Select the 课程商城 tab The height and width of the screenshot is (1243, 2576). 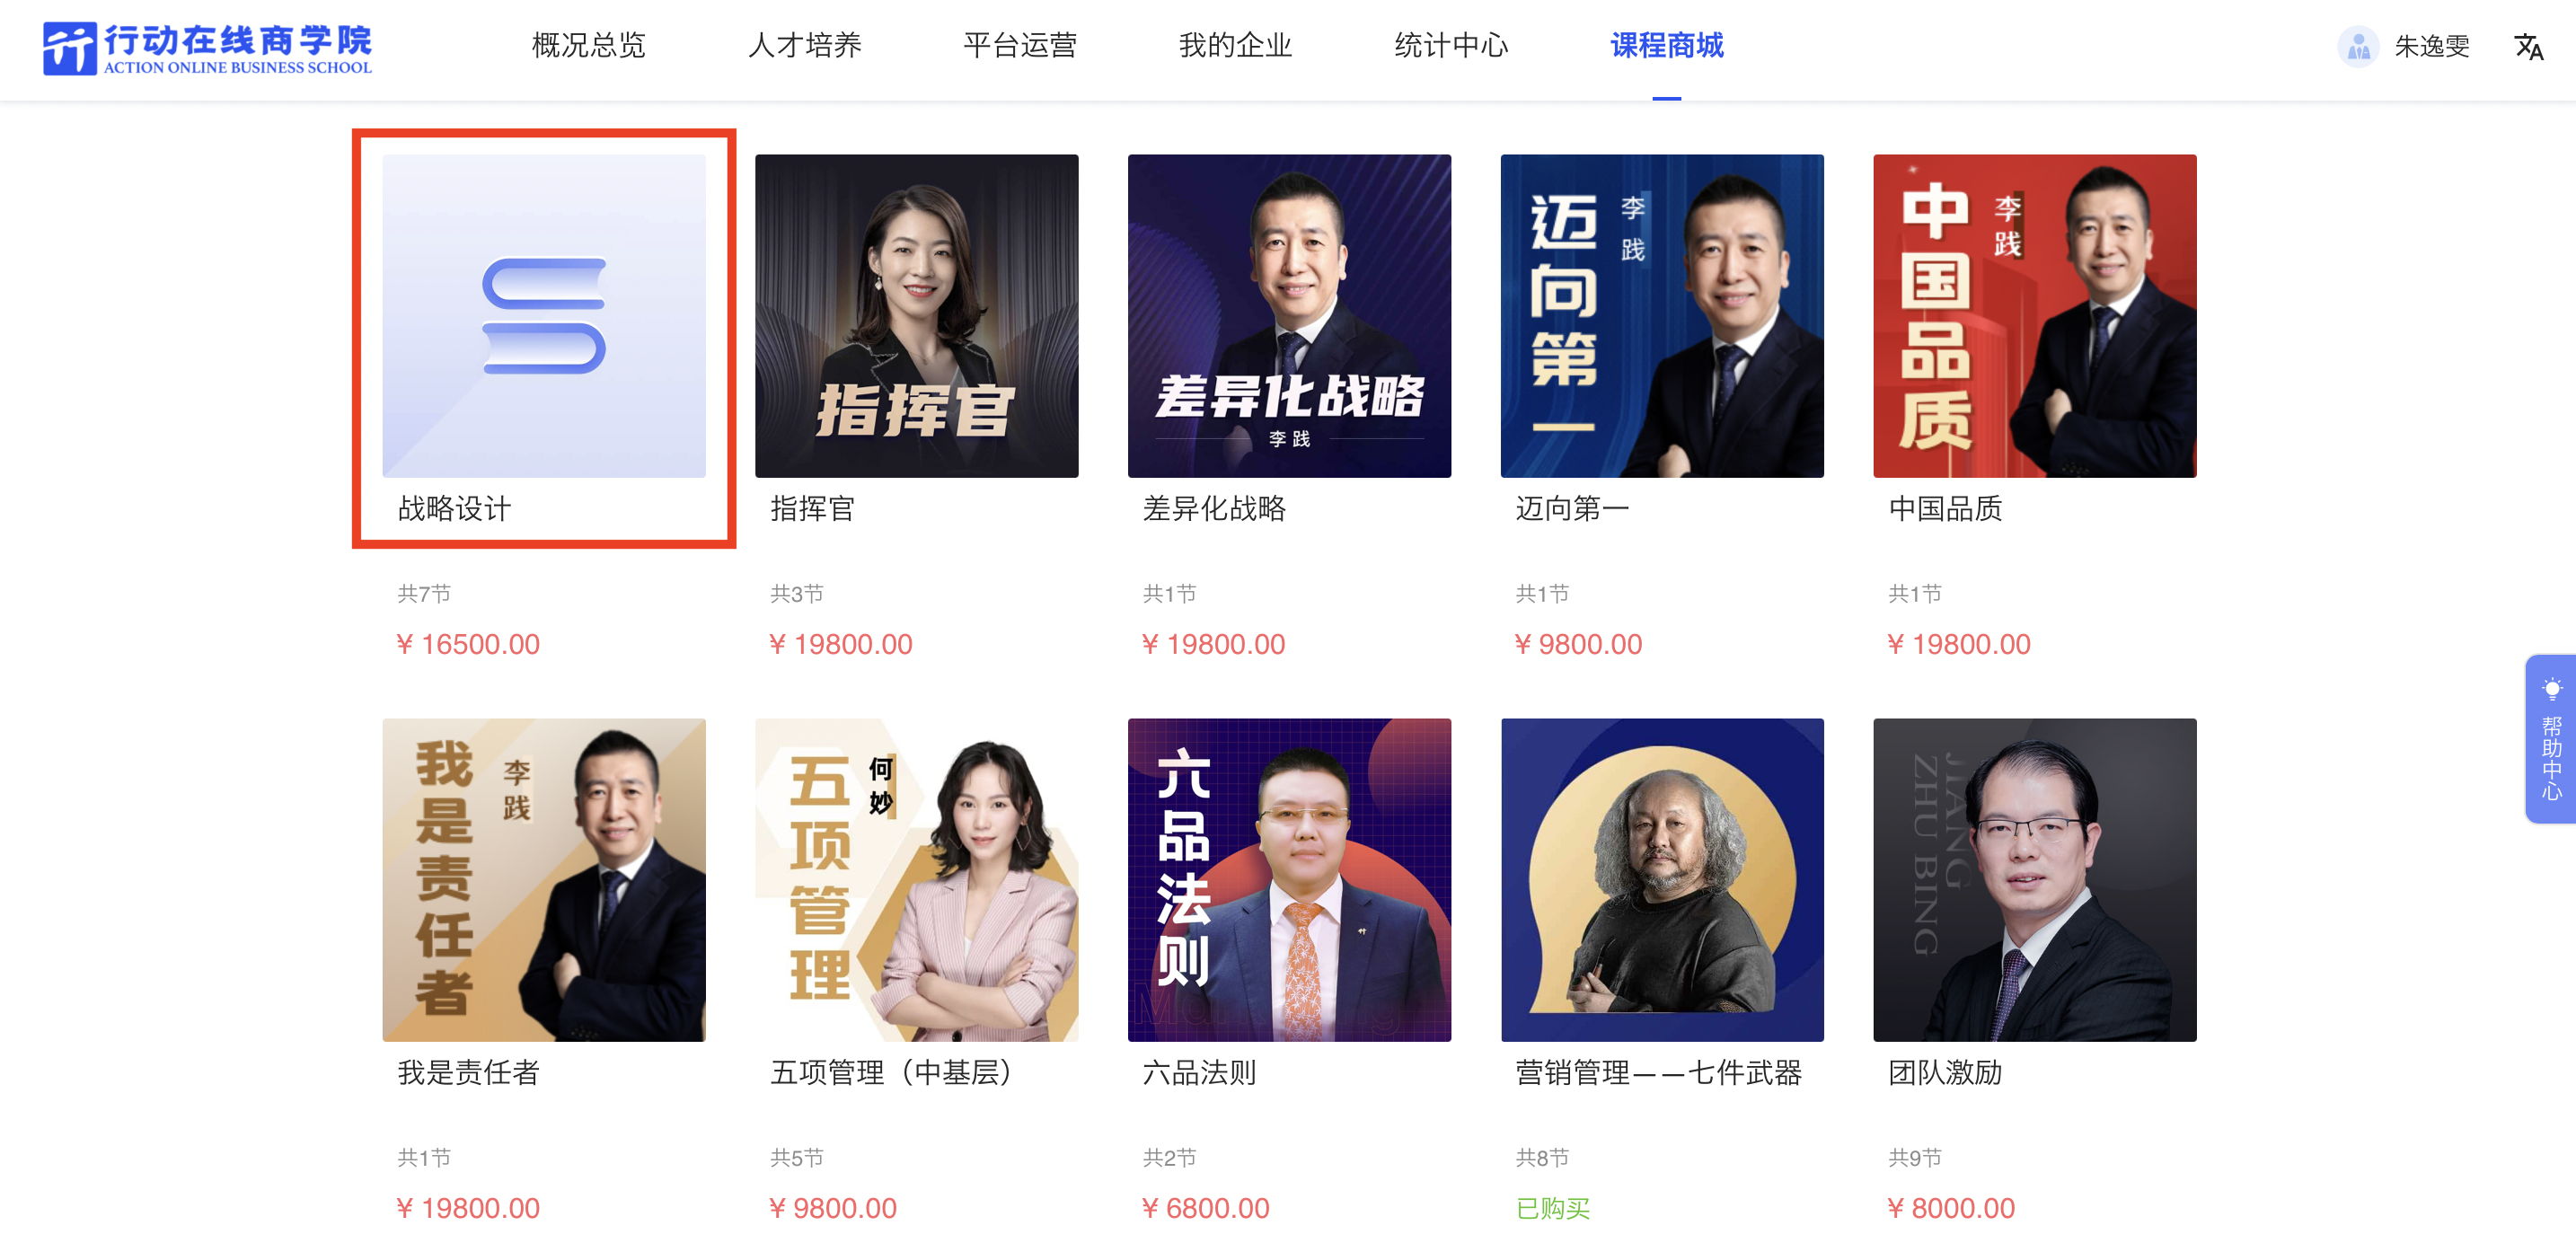[1667, 46]
